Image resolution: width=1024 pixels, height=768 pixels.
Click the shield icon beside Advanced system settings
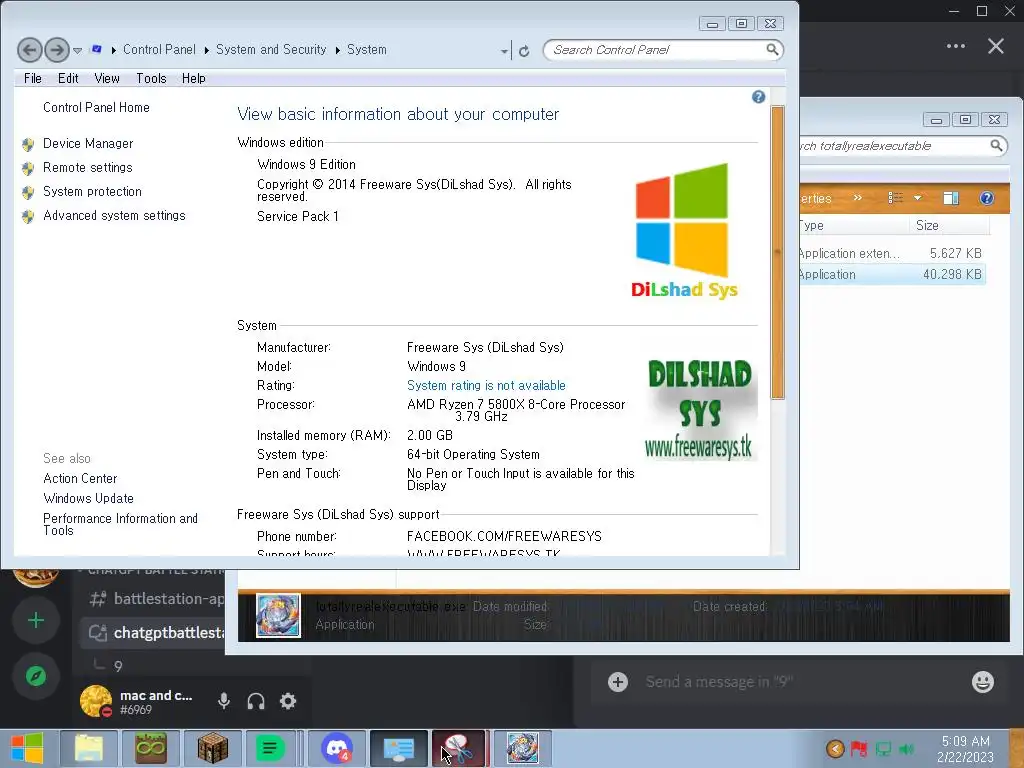[28, 217]
